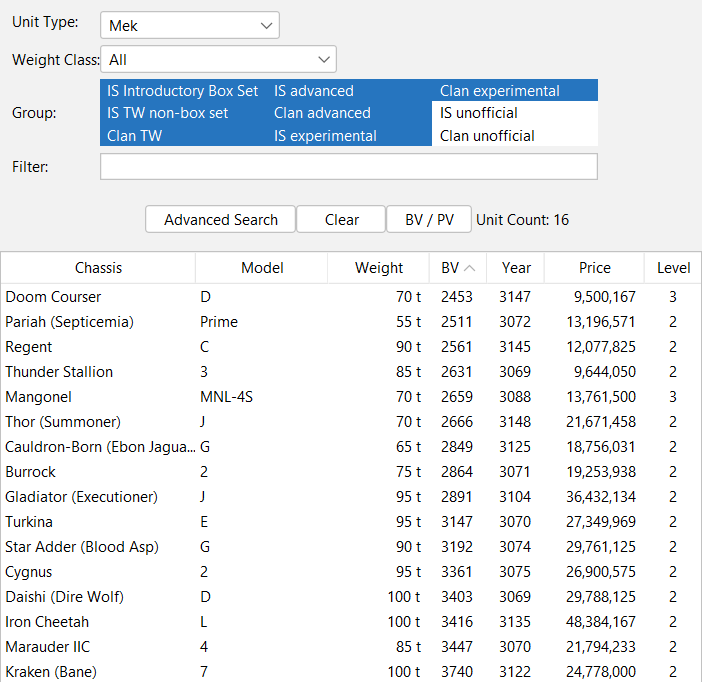The height and width of the screenshot is (682, 702).
Task: Click the BV value 3447
Action: tap(457, 647)
